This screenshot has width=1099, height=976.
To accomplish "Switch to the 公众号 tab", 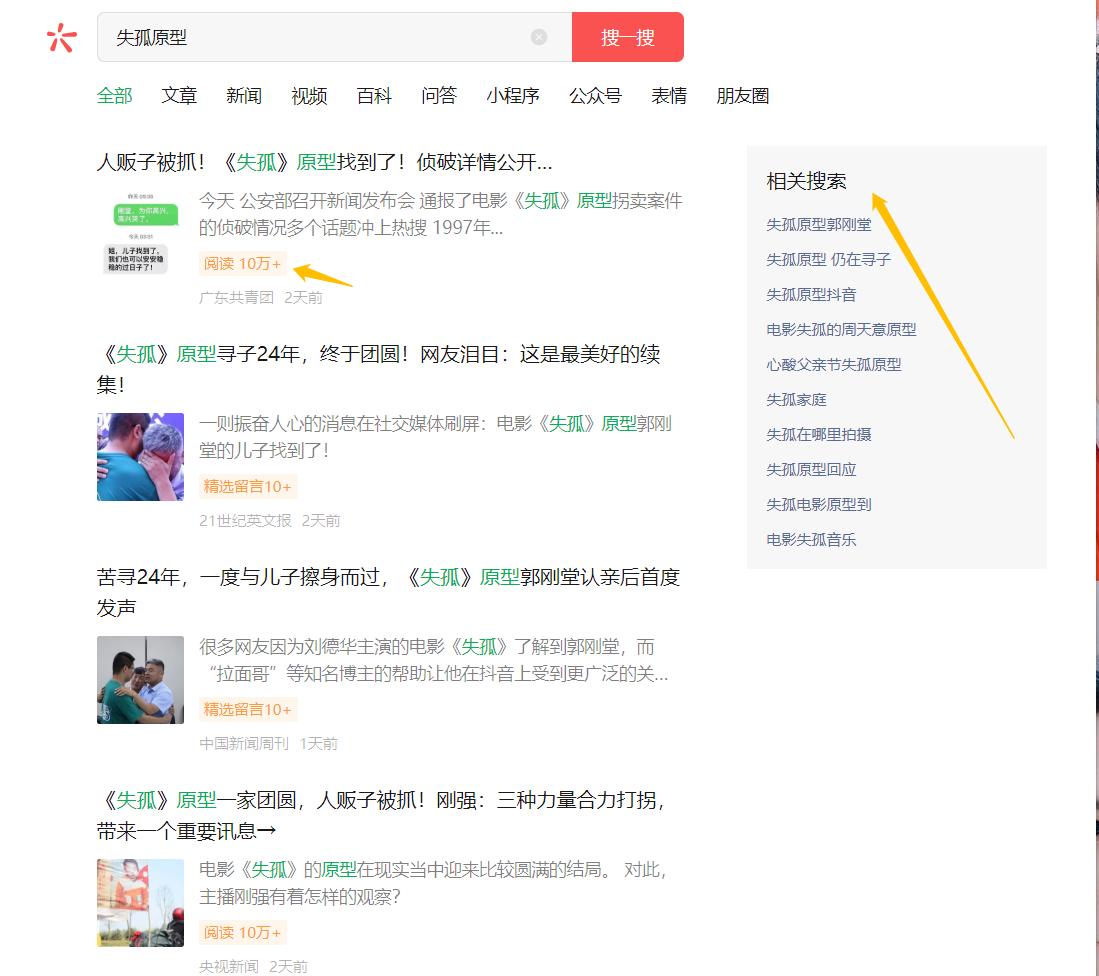I will coord(595,95).
